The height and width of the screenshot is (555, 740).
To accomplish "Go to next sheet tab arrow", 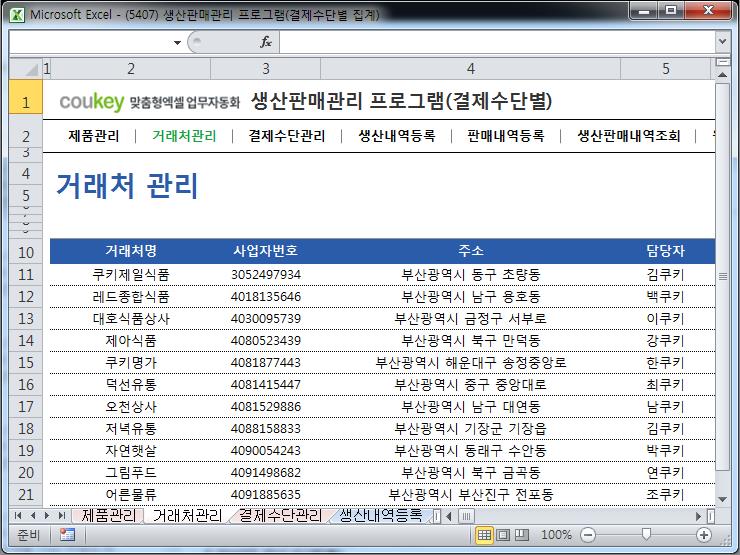I will [47, 515].
